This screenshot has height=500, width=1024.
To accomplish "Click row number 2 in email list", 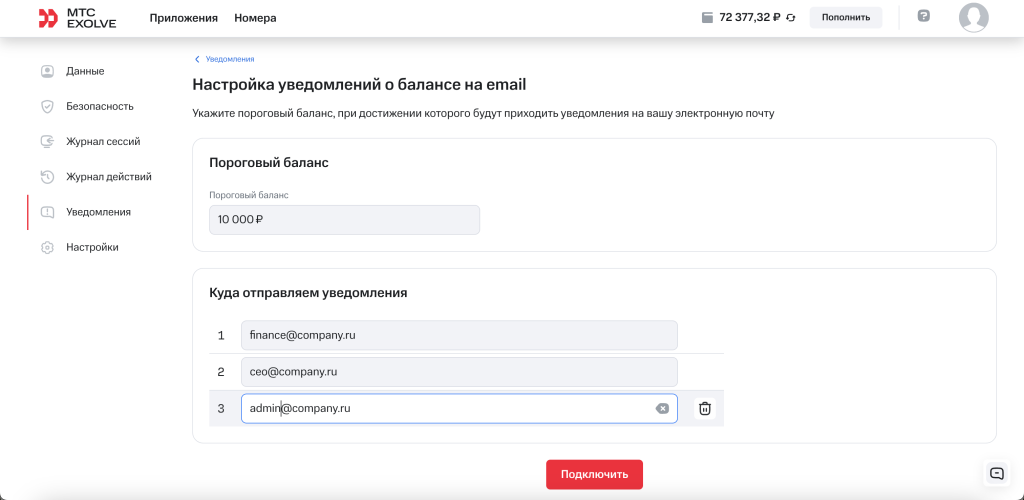I will click(x=221, y=372).
